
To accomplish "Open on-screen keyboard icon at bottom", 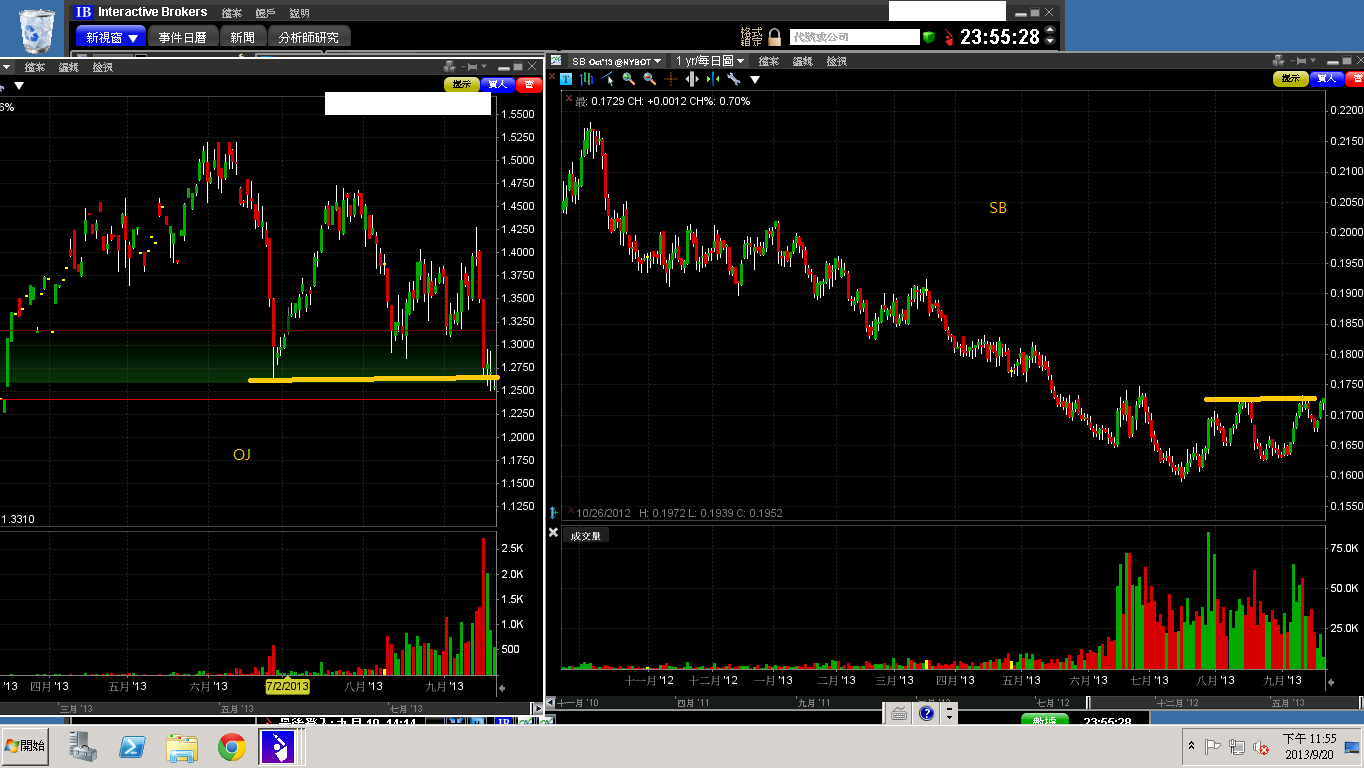I will (898, 713).
